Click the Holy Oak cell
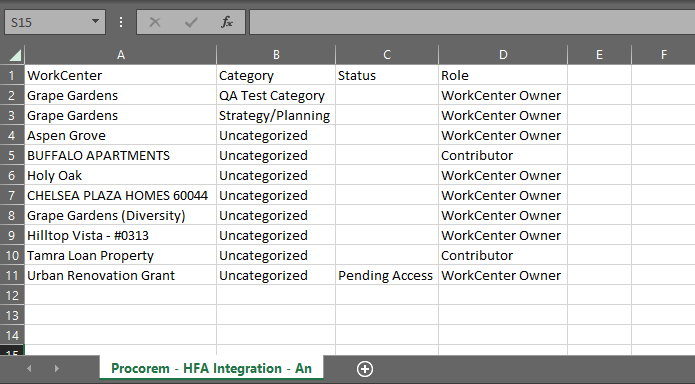Image resolution: width=695 pixels, height=384 pixels. pos(121,176)
